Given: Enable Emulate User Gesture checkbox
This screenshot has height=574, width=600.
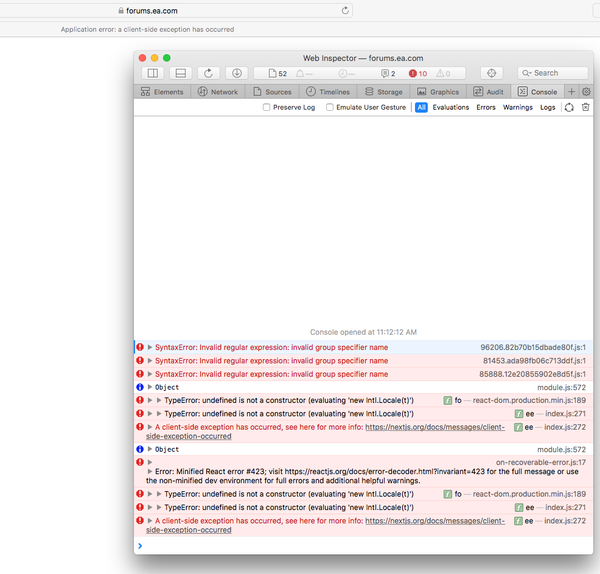Looking at the screenshot, I should pos(329,107).
